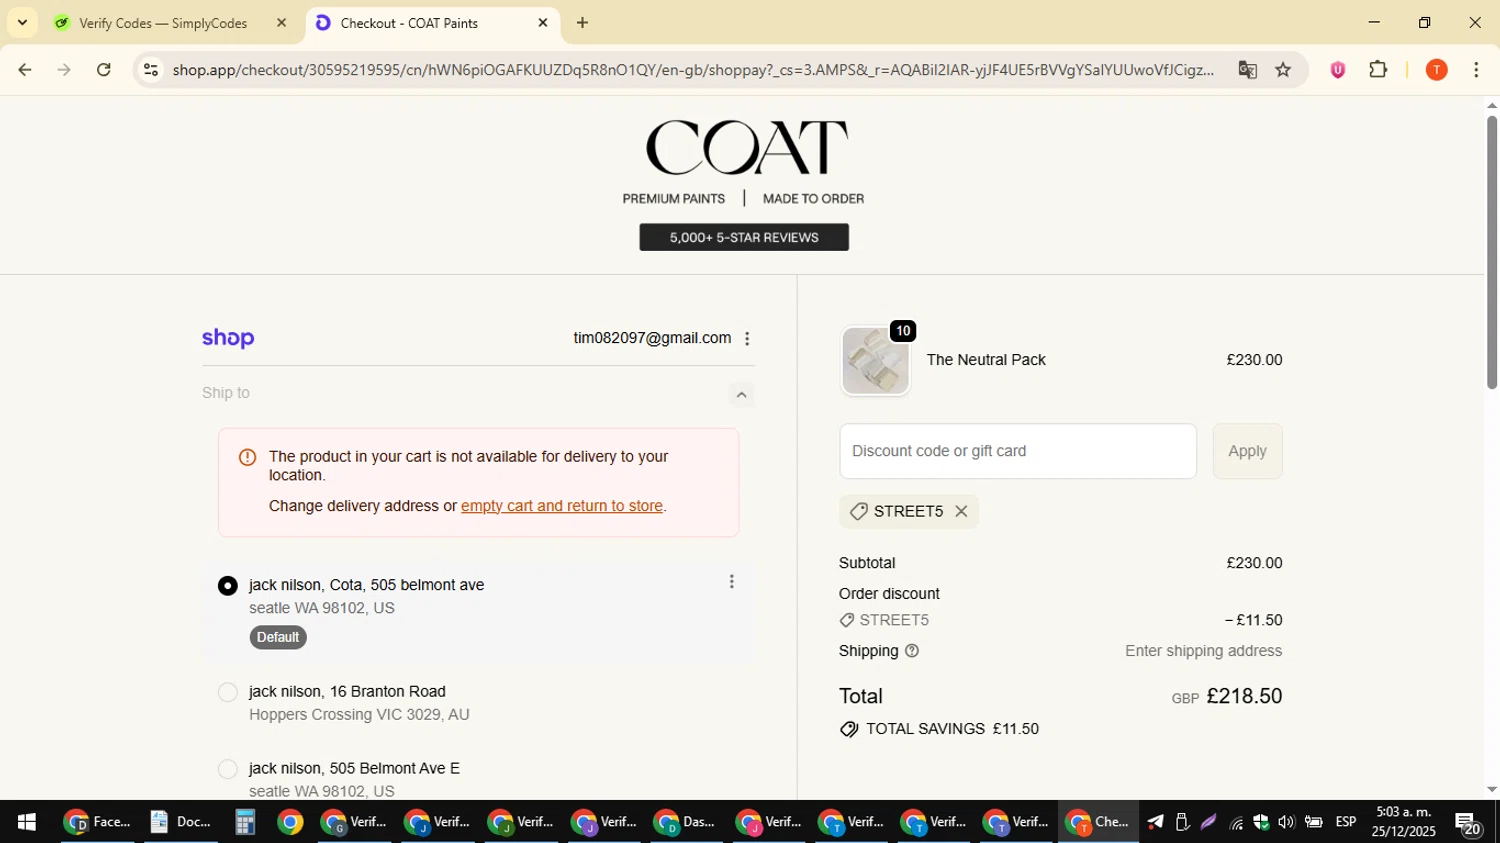This screenshot has width=1500, height=843.
Task: Select the 505 Belmont Ave E address
Action: tap(227, 769)
